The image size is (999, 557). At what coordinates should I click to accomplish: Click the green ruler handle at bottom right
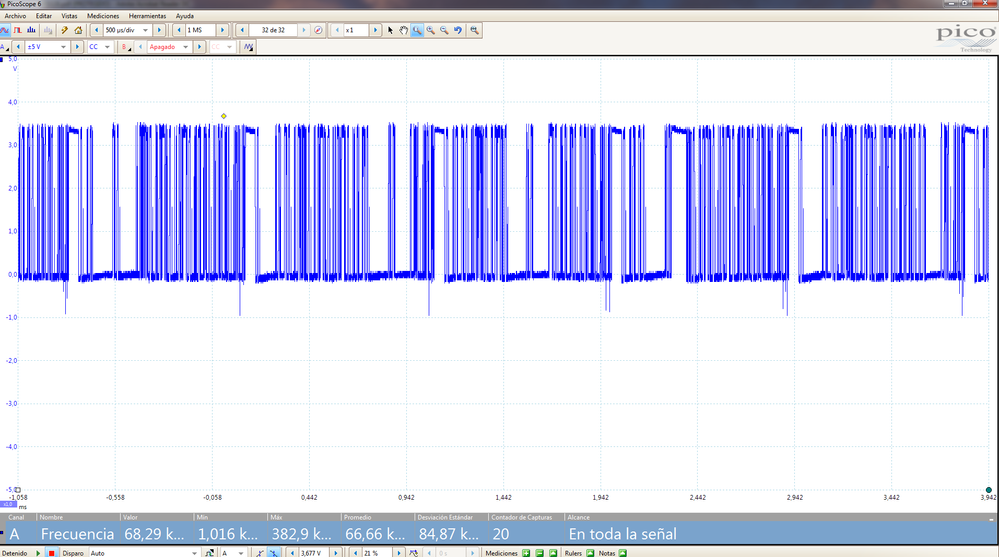[x=988, y=490]
